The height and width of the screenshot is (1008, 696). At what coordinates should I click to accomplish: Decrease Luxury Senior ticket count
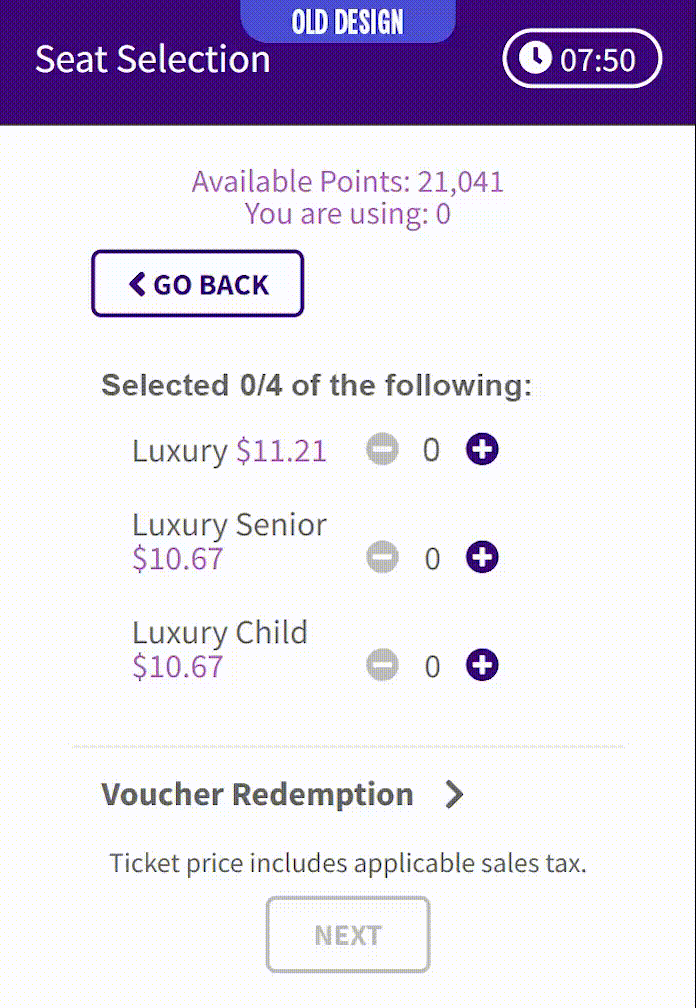[382, 557]
